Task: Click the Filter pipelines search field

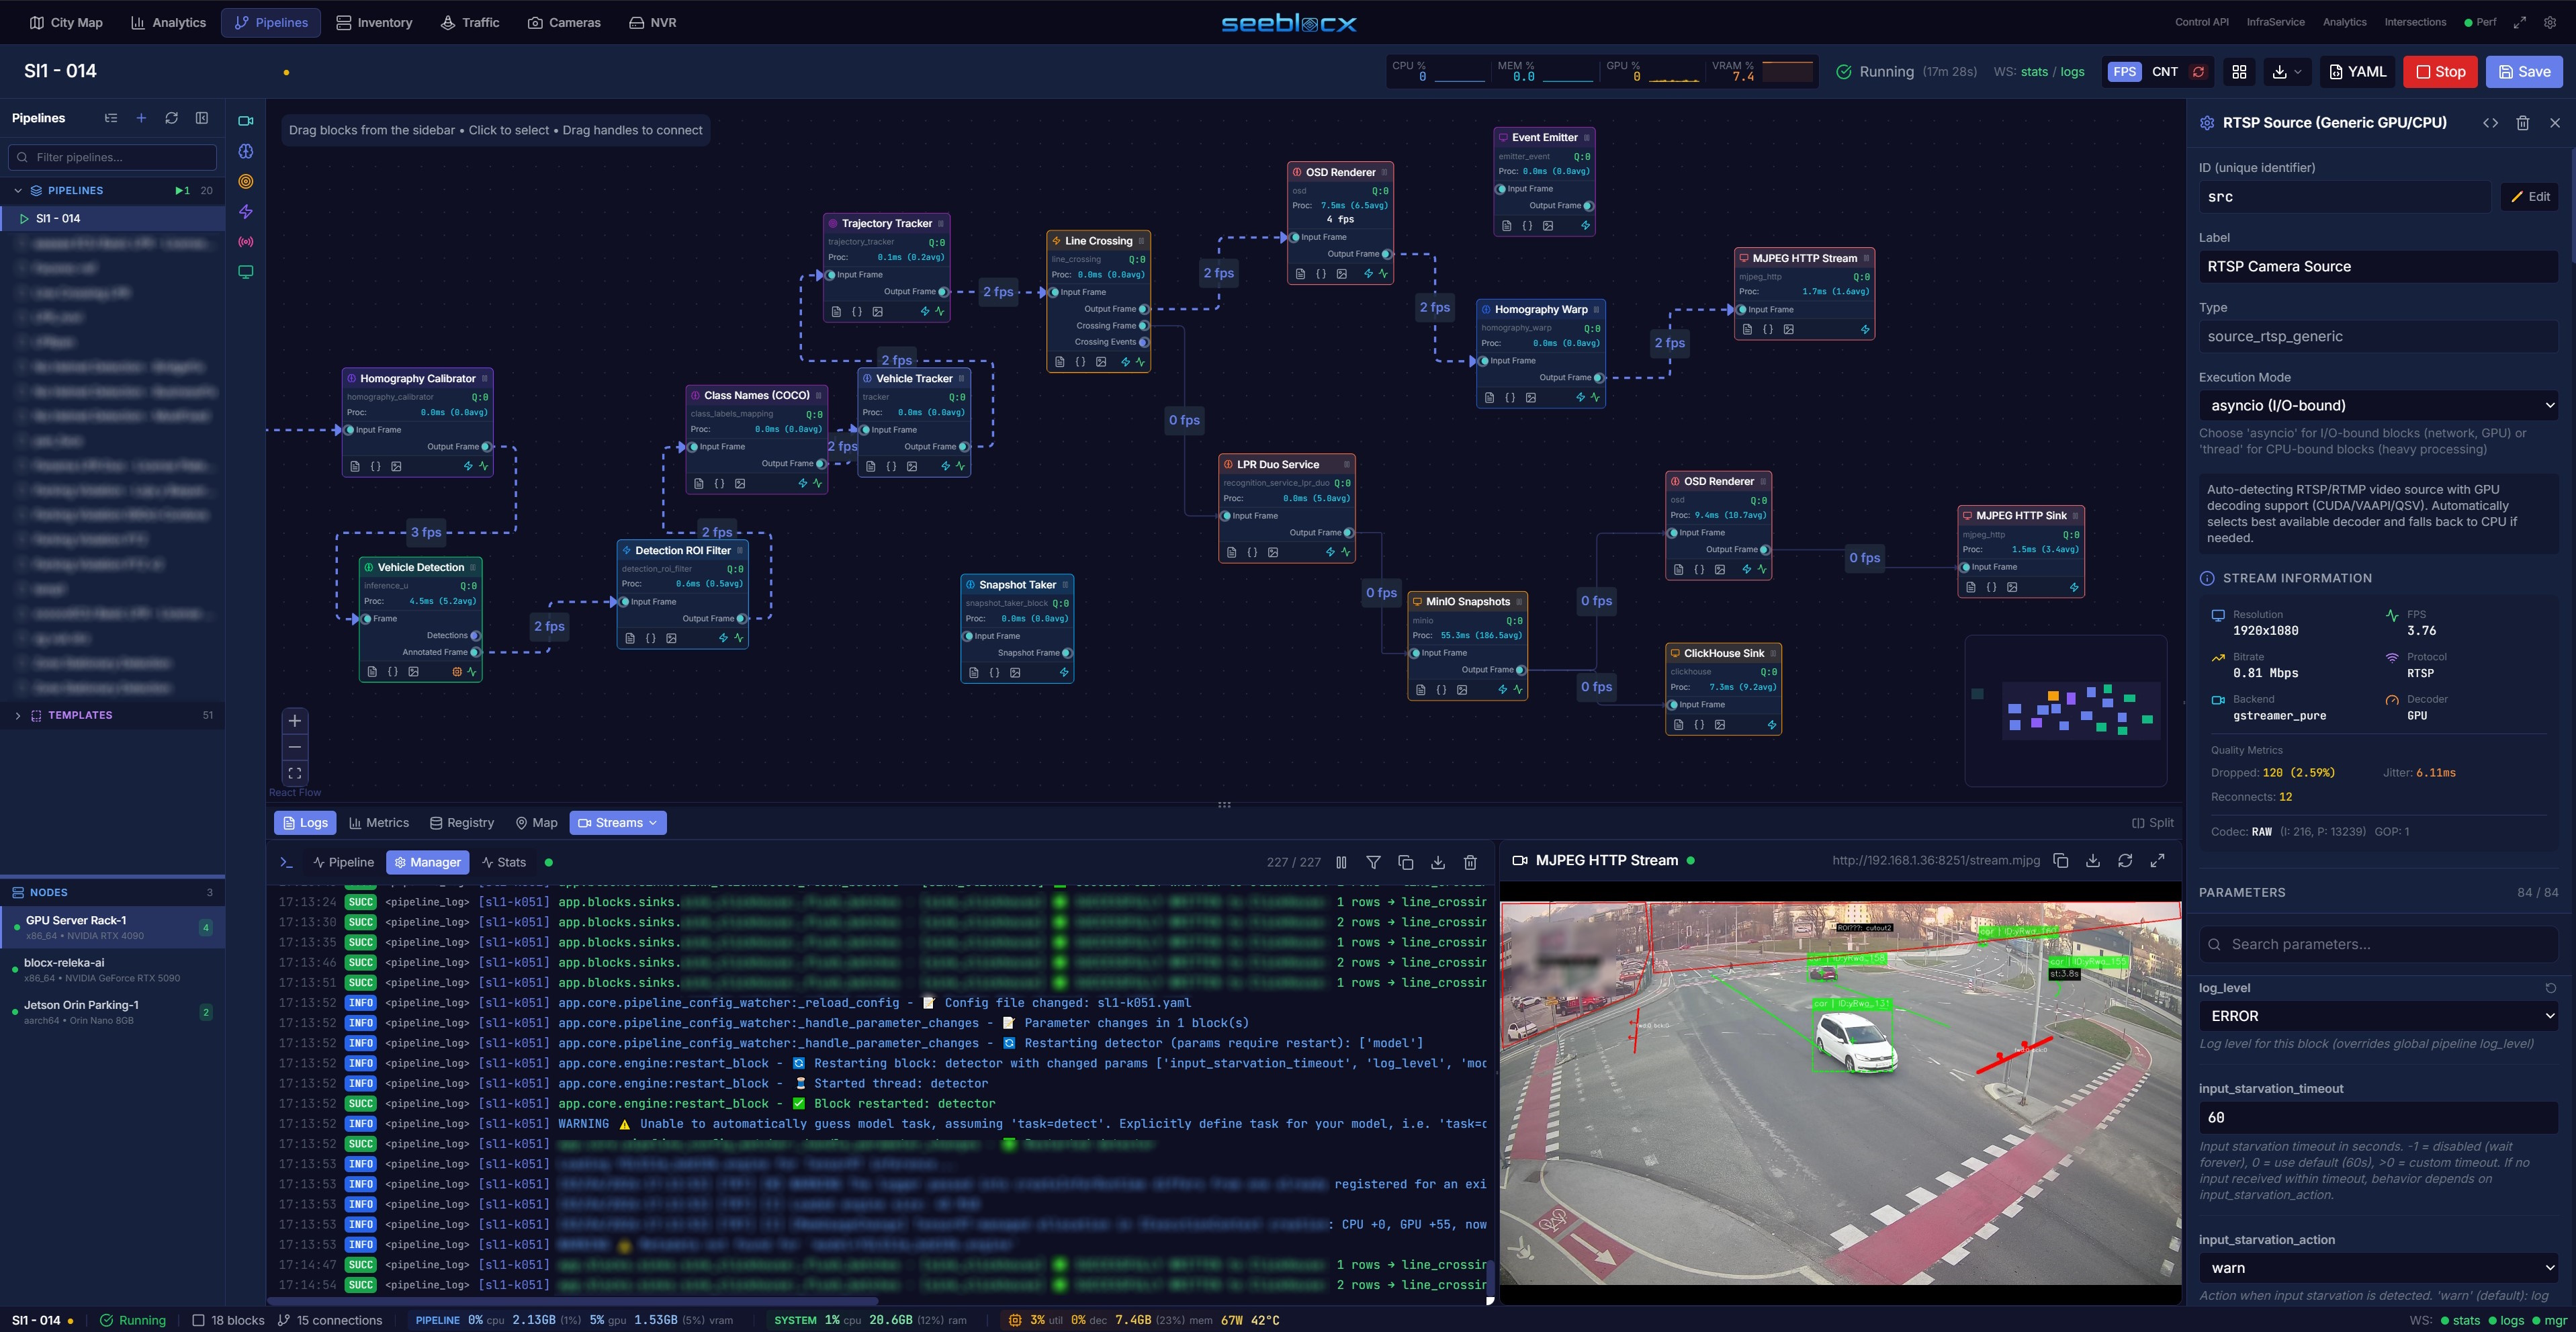Action: [x=113, y=157]
